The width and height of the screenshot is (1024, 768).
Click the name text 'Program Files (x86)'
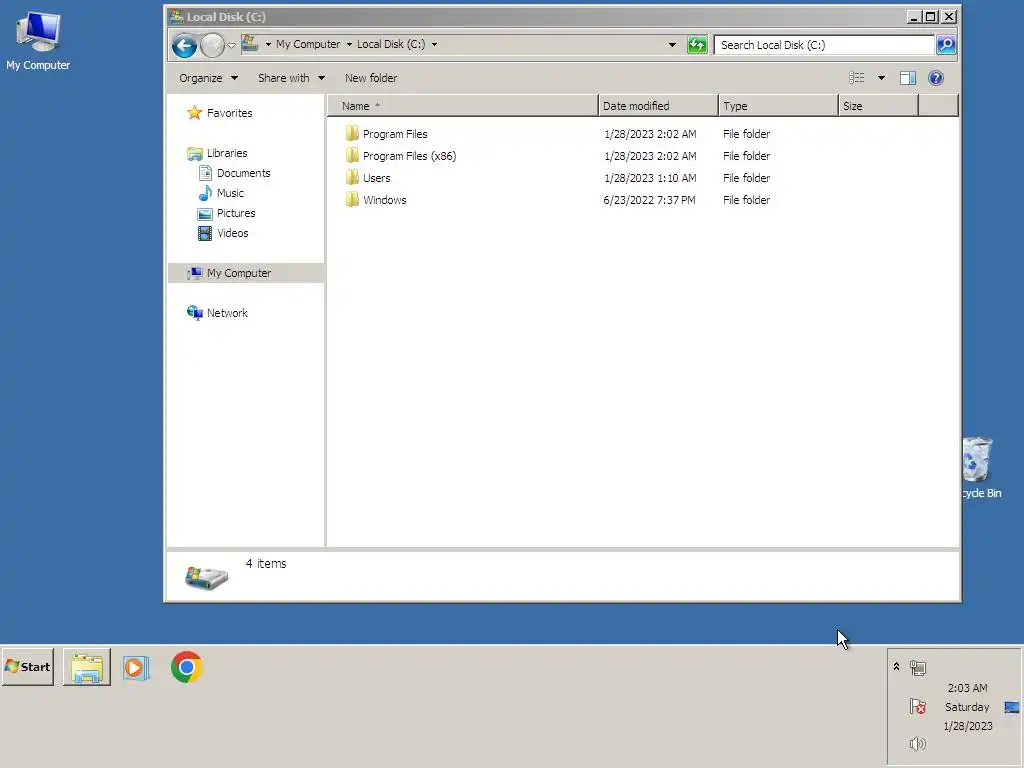pos(409,156)
